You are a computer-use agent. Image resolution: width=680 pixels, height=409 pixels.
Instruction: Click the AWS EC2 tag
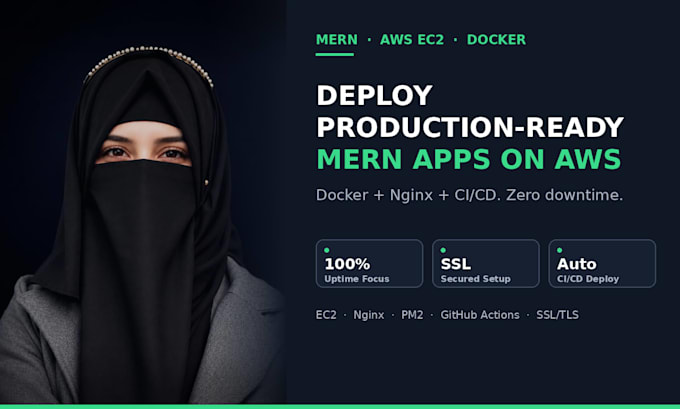coord(412,39)
